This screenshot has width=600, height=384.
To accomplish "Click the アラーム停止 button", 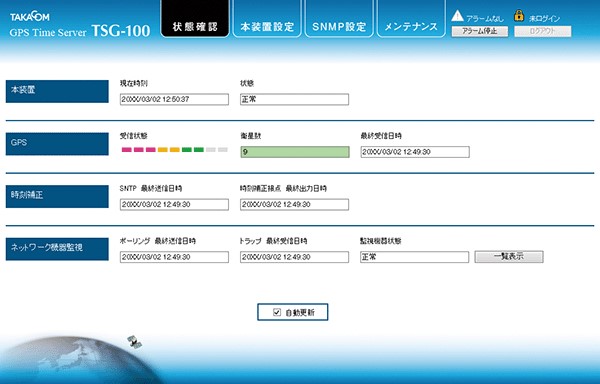I will (480, 31).
